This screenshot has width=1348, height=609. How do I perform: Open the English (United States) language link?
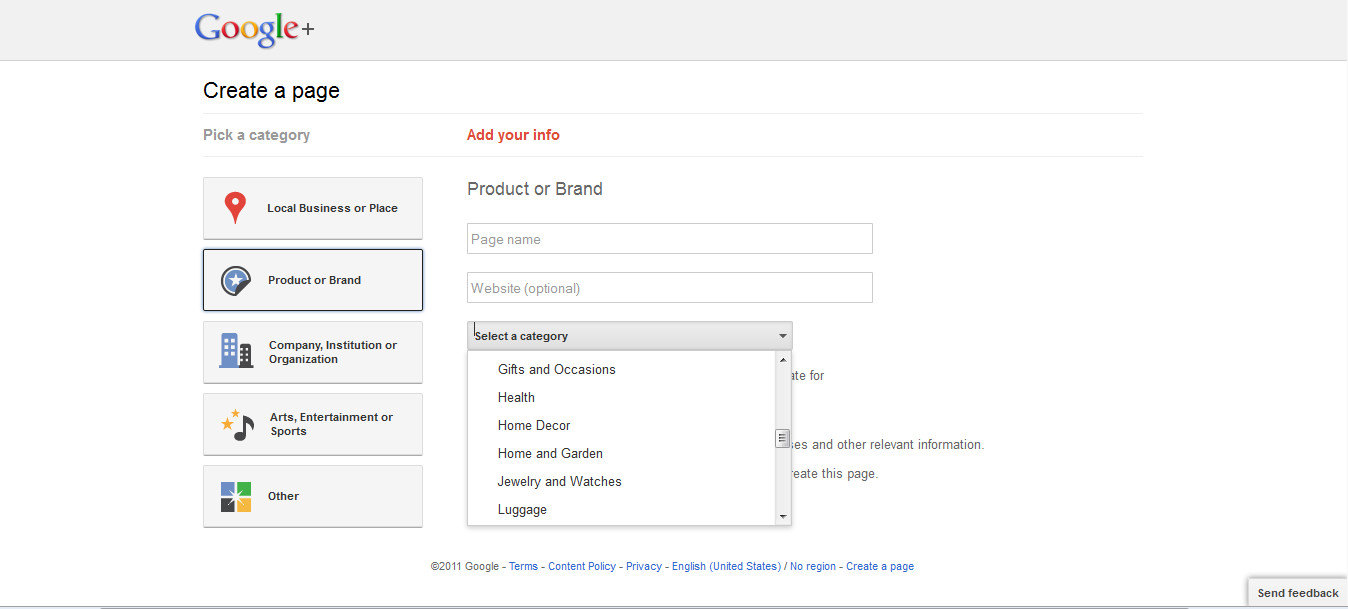726,566
